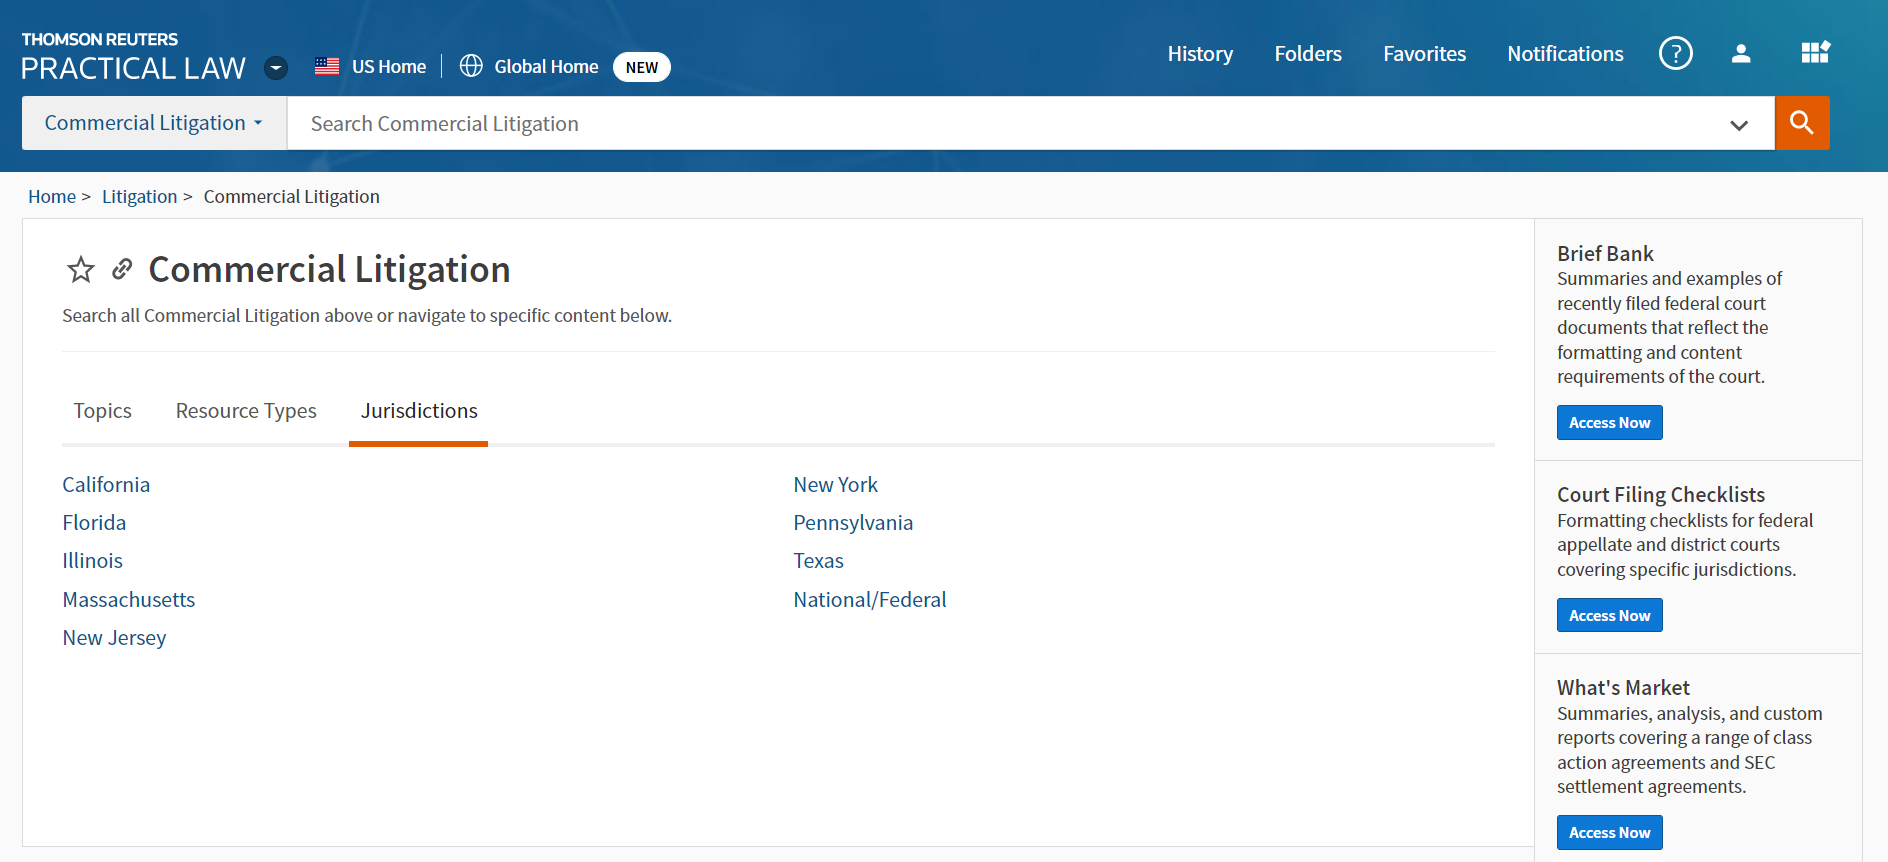This screenshot has height=862, width=1888.
Task: Open the help question mark icon
Action: pyautogui.click(x=1675, y=53)
